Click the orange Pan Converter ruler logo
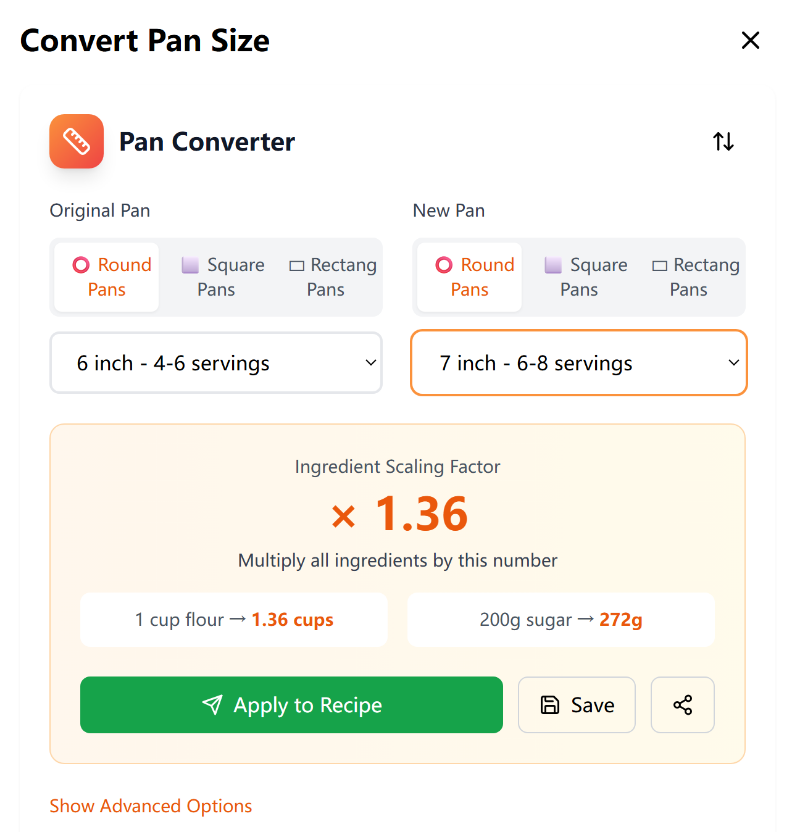Image resolution: width=800 pixels, height=832 pixels. [77, 141]
